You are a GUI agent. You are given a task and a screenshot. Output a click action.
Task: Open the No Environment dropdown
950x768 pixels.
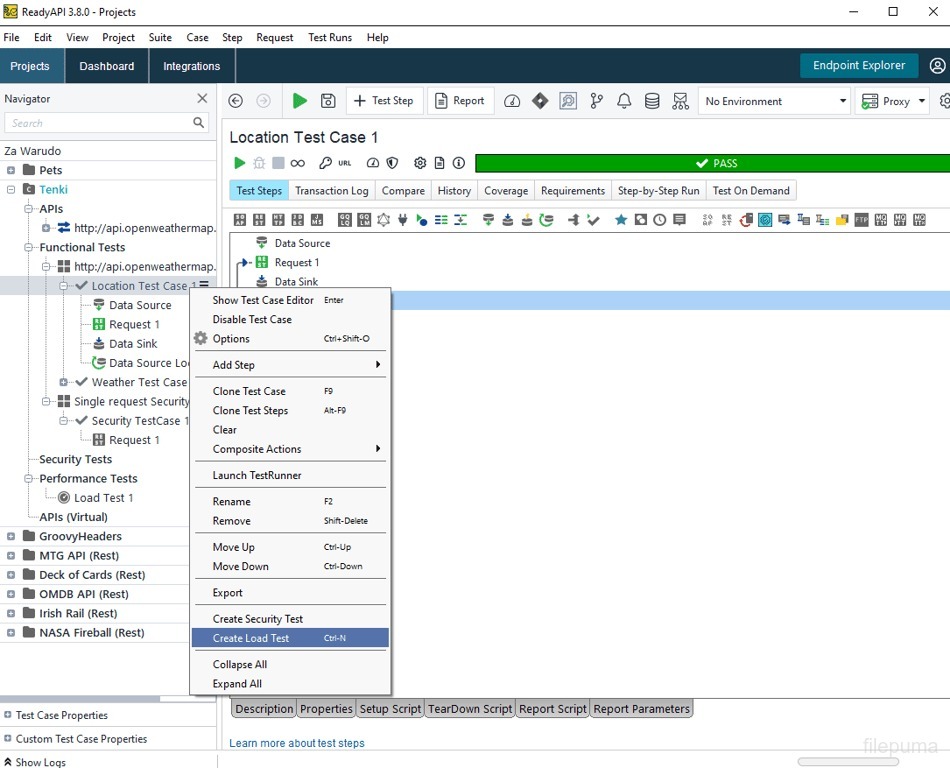click(773, 101)
